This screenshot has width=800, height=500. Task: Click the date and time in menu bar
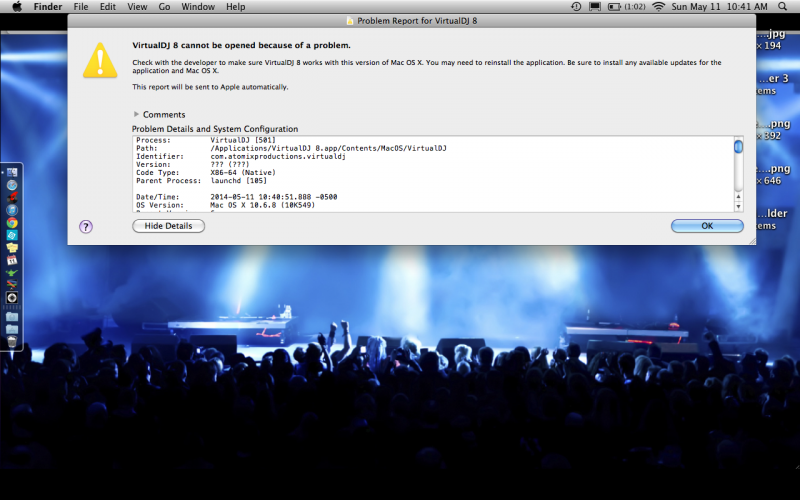tap(719, 7)
